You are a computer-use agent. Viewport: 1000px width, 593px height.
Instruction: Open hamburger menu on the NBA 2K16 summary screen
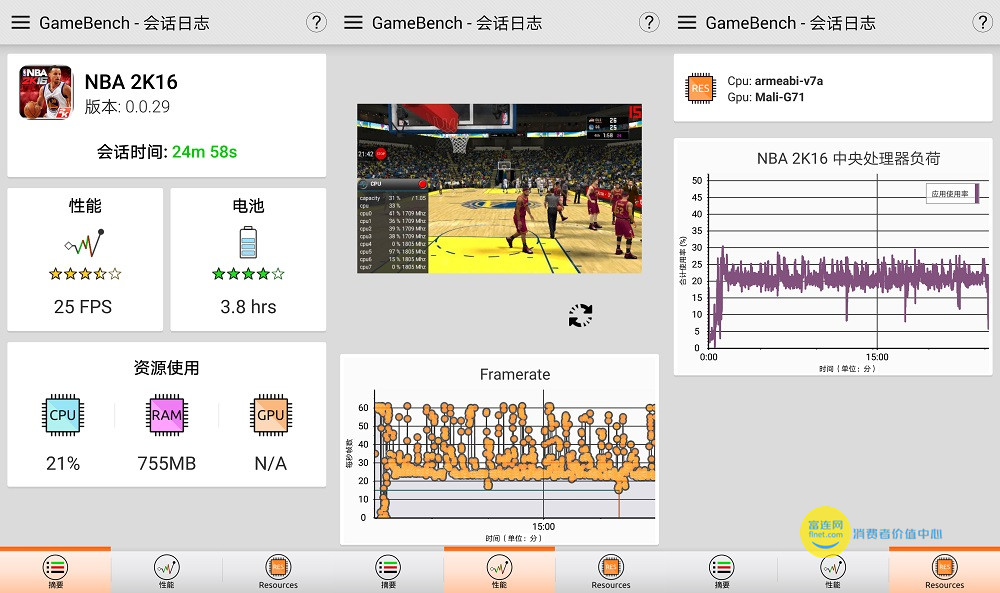point(20,22)
